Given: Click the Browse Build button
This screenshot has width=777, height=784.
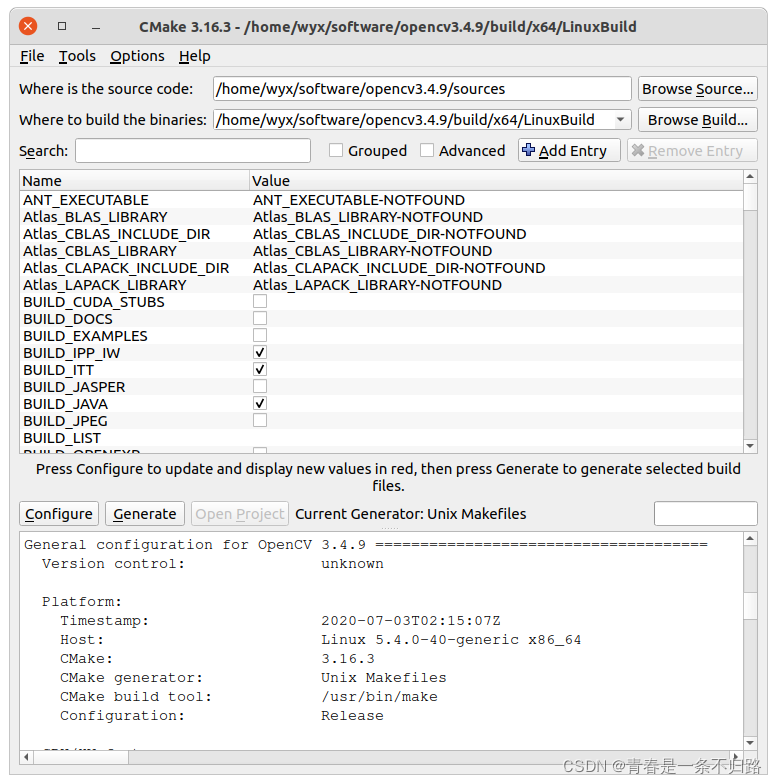Looking at the screenshot, I should click(x=697, y=120).
